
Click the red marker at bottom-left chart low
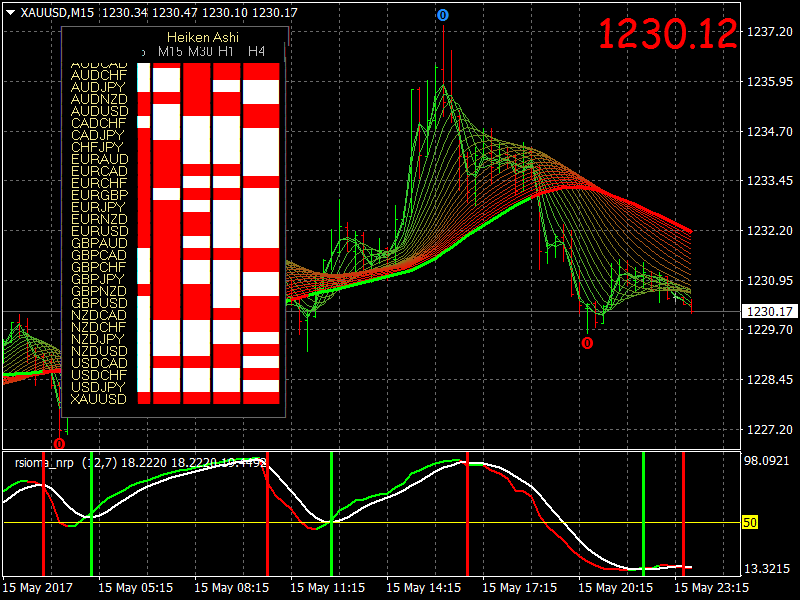60,444
